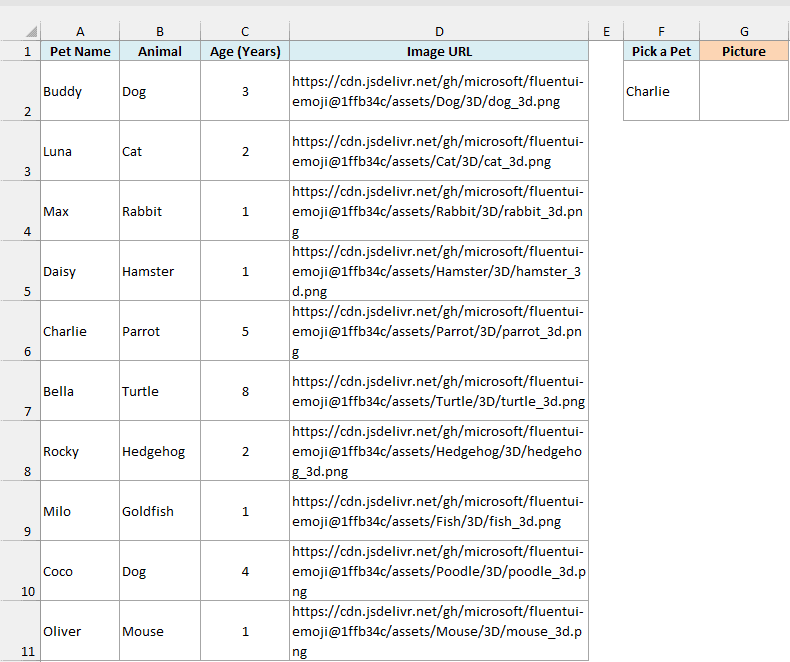Click the 'Cat' animal cell
The height and width of the screenshot is (662, 790).
tap(160, 151)
